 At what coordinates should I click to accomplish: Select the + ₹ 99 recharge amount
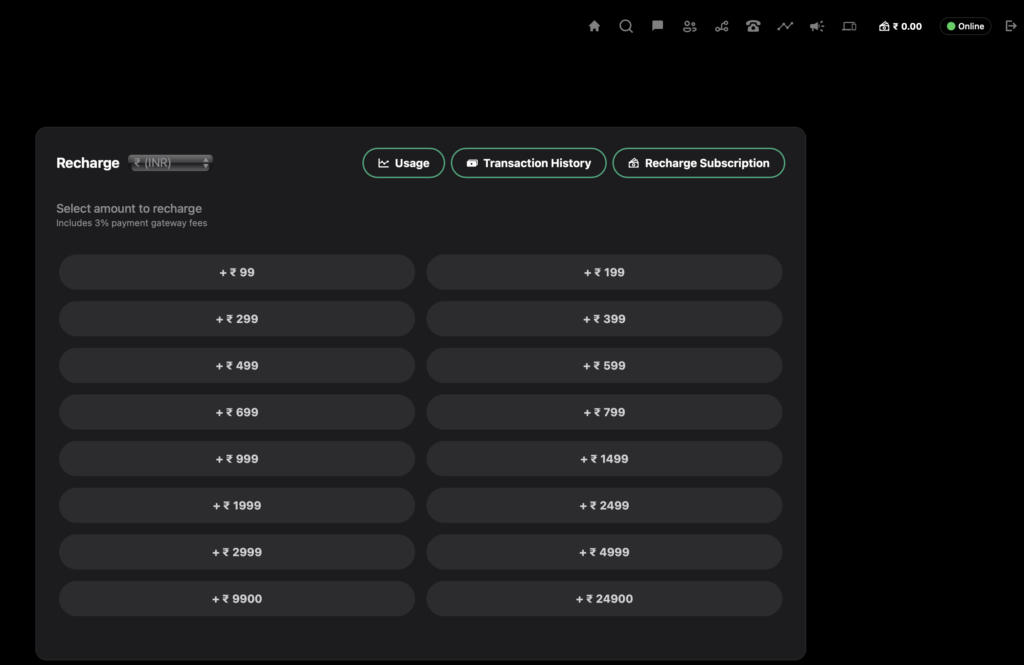click(237, 272)
